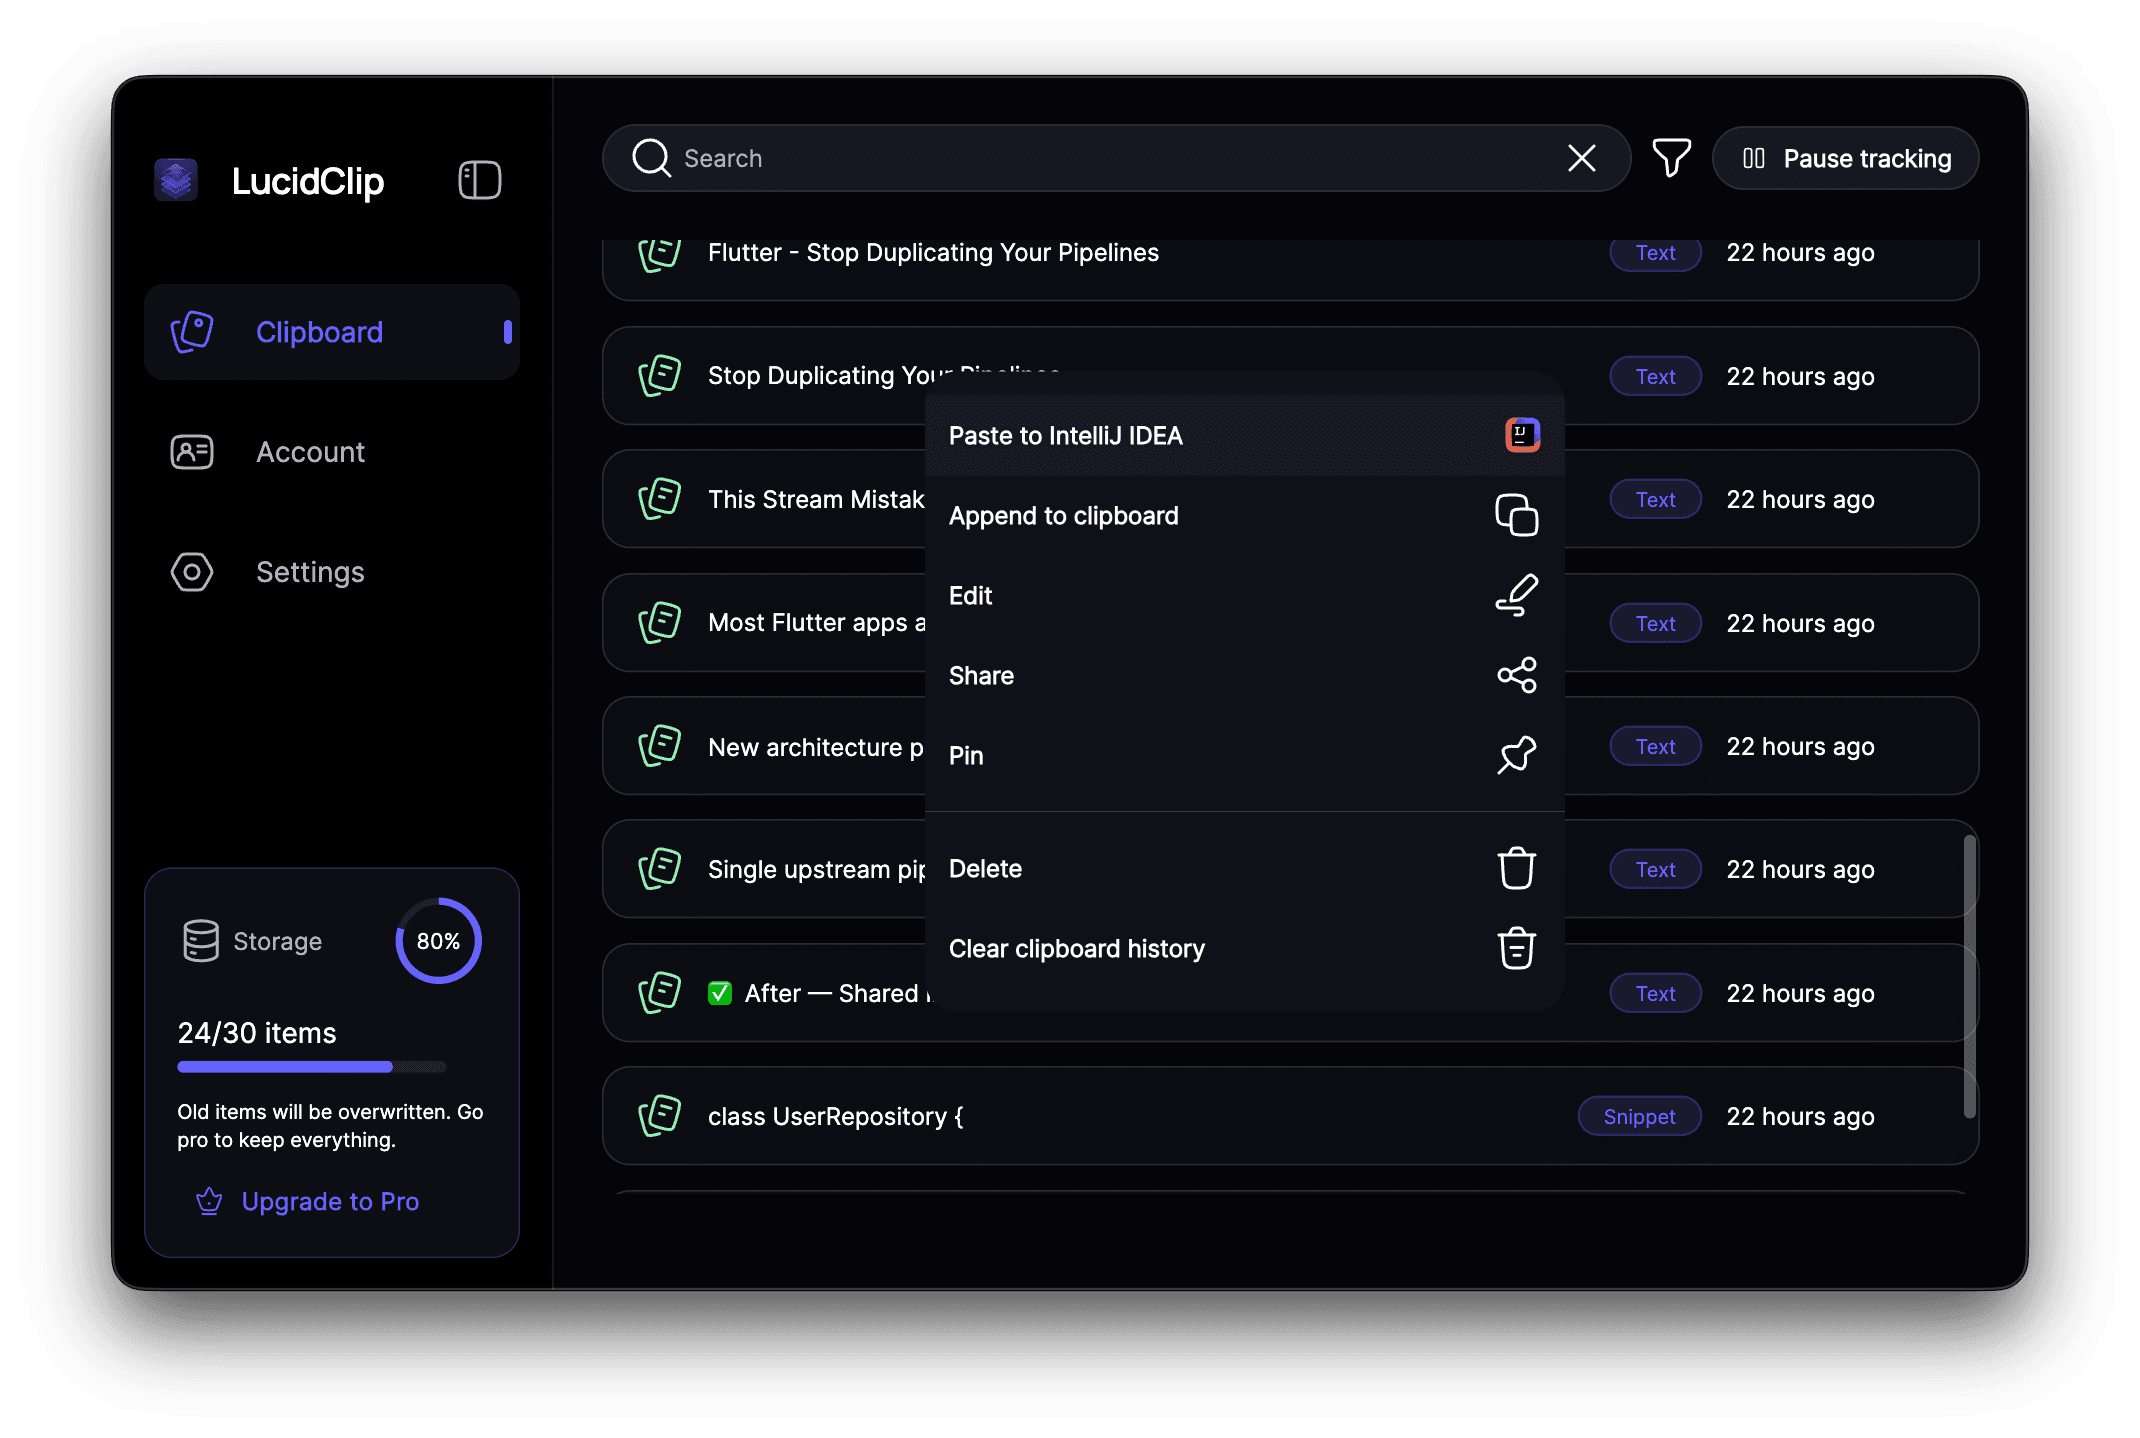Enable Pause tracking
Viewport: 2140px width, 1438px height.
[1845, 158]
